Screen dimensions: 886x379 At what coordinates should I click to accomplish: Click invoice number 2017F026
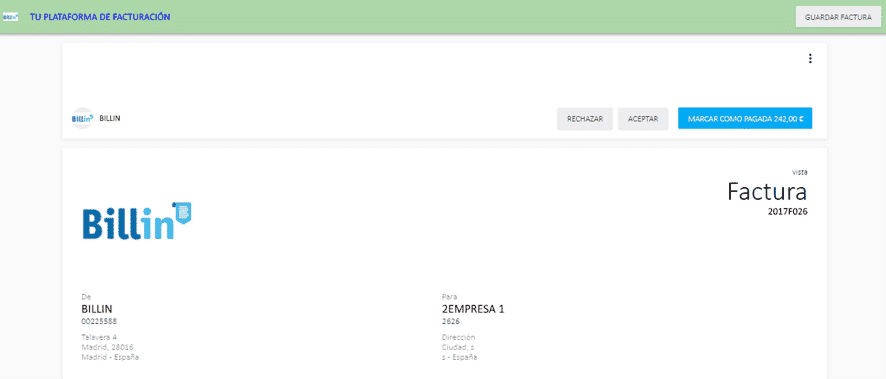point(788,211)
